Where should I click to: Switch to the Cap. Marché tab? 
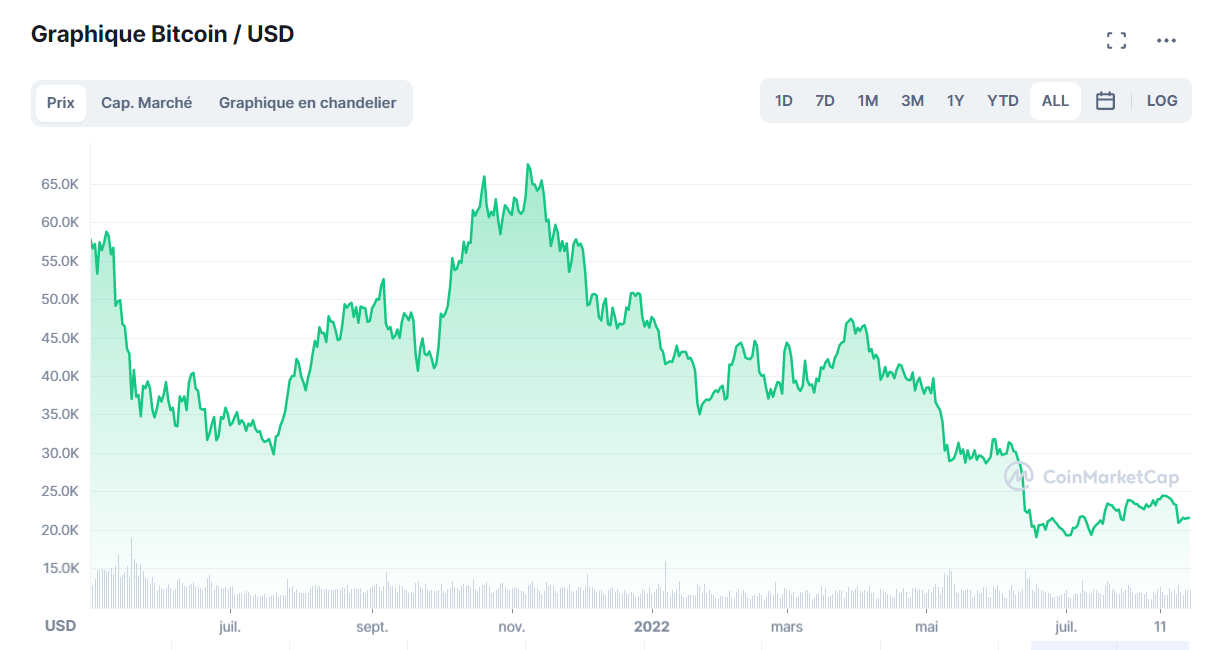point(146,102)
